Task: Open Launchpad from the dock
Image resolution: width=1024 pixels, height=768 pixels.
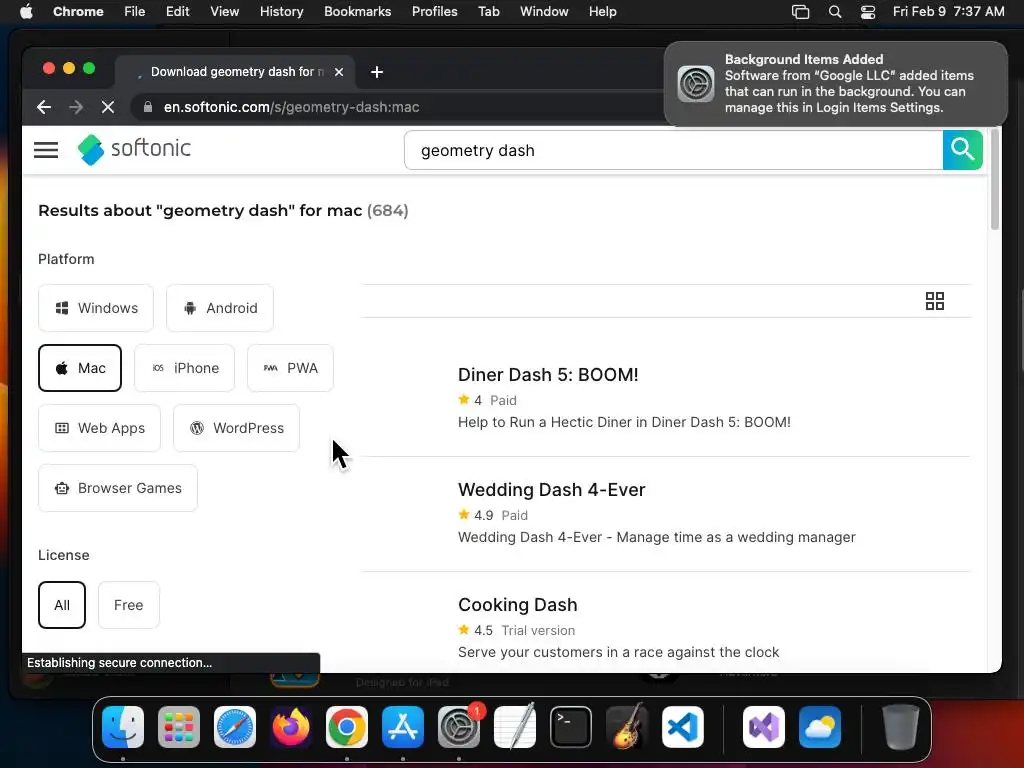Action: (x=179, y=727)
